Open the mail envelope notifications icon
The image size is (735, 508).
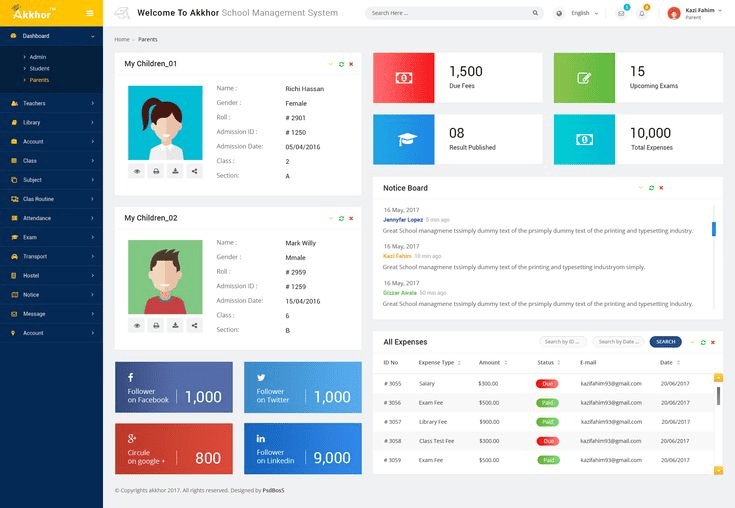(621, 14)
